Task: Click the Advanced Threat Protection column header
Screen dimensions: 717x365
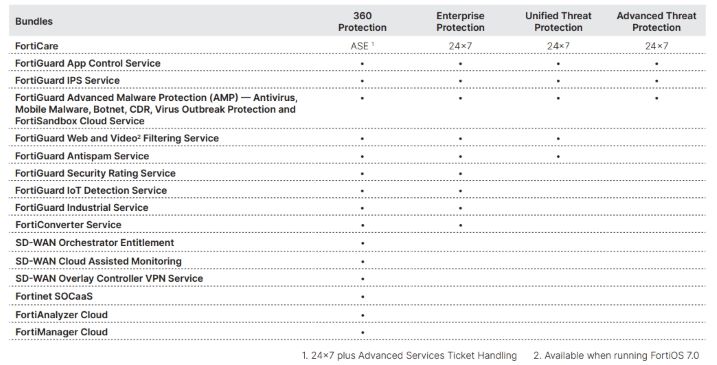Action: 656,21
